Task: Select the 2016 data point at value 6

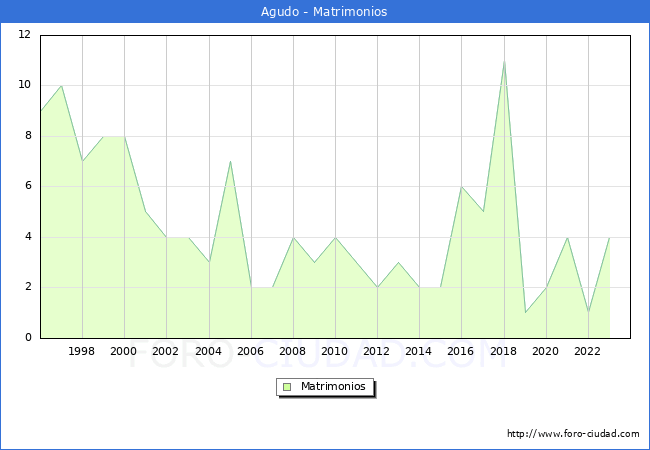Action: coord(461,186)
